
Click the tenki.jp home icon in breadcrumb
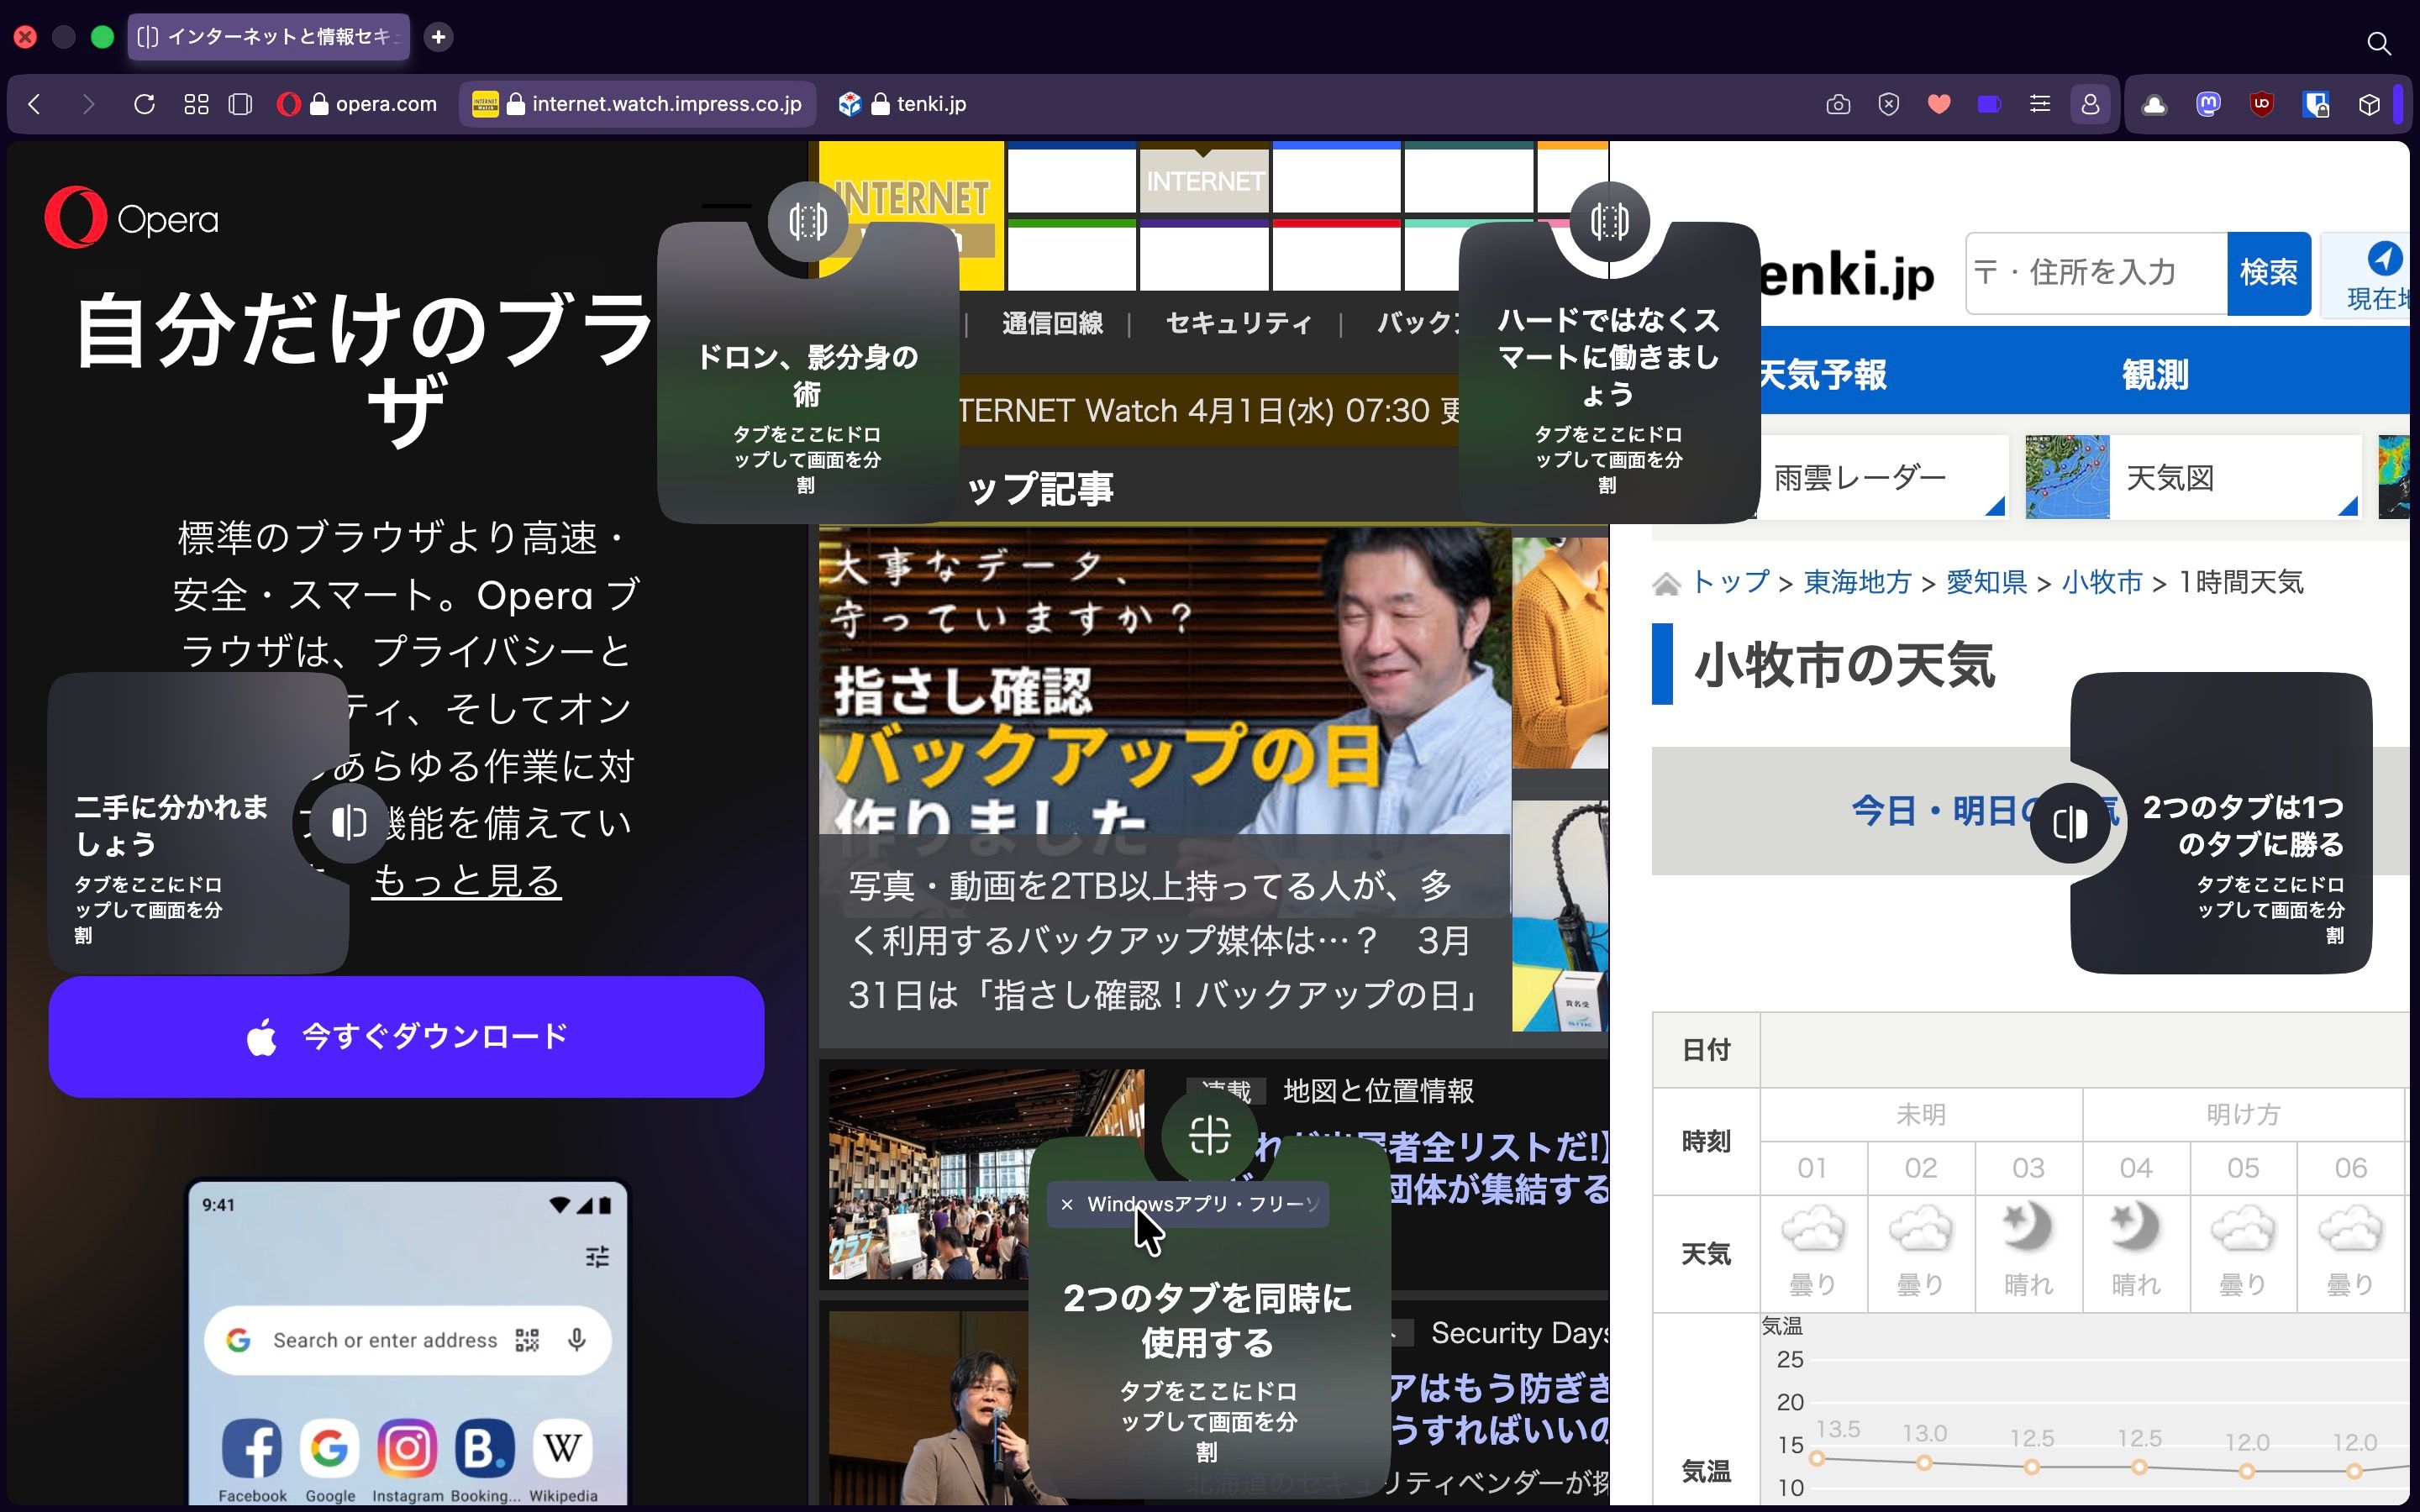tap(1666, 583)
